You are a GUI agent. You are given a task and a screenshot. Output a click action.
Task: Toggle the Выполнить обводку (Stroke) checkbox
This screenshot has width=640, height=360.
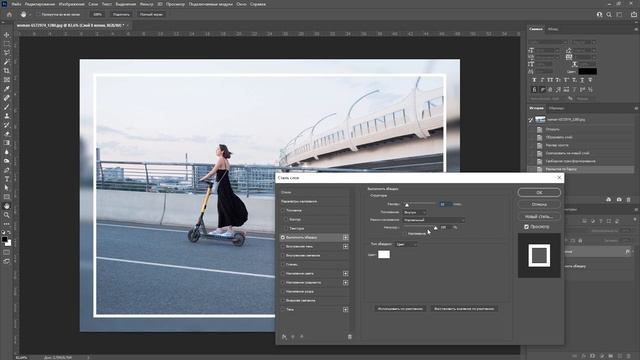(282, 237)
